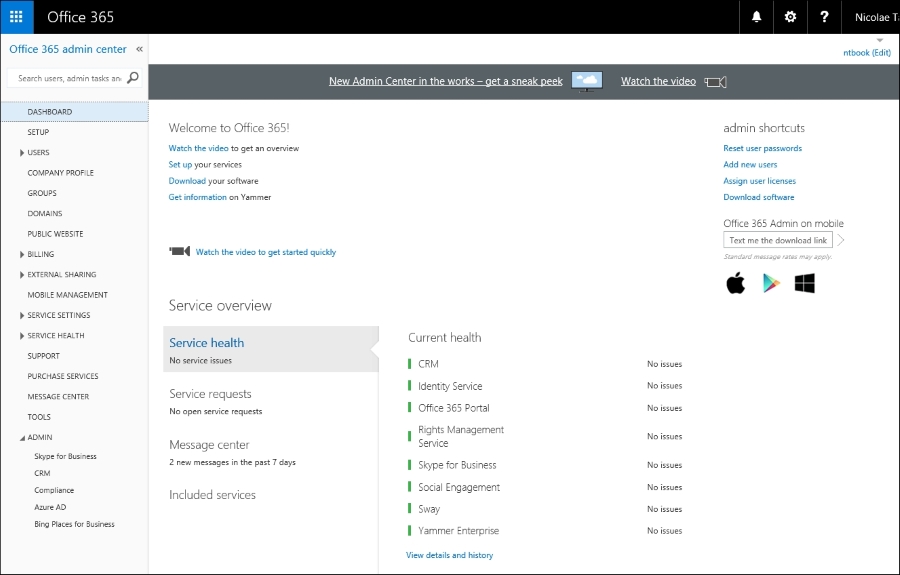This screenshot has height=575, width=900.
Task: Open the Apple App Store icon
Action: point(736,283)
